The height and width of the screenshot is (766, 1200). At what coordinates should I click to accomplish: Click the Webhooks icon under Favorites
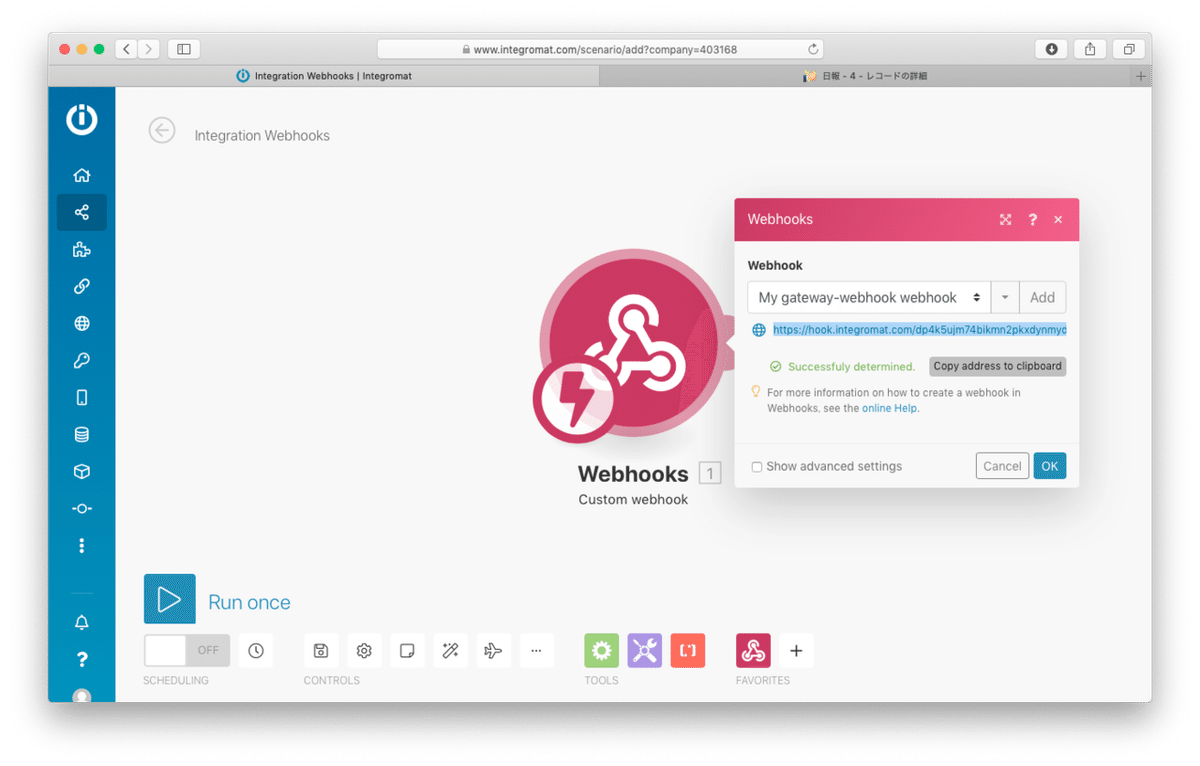coord(753,650)
